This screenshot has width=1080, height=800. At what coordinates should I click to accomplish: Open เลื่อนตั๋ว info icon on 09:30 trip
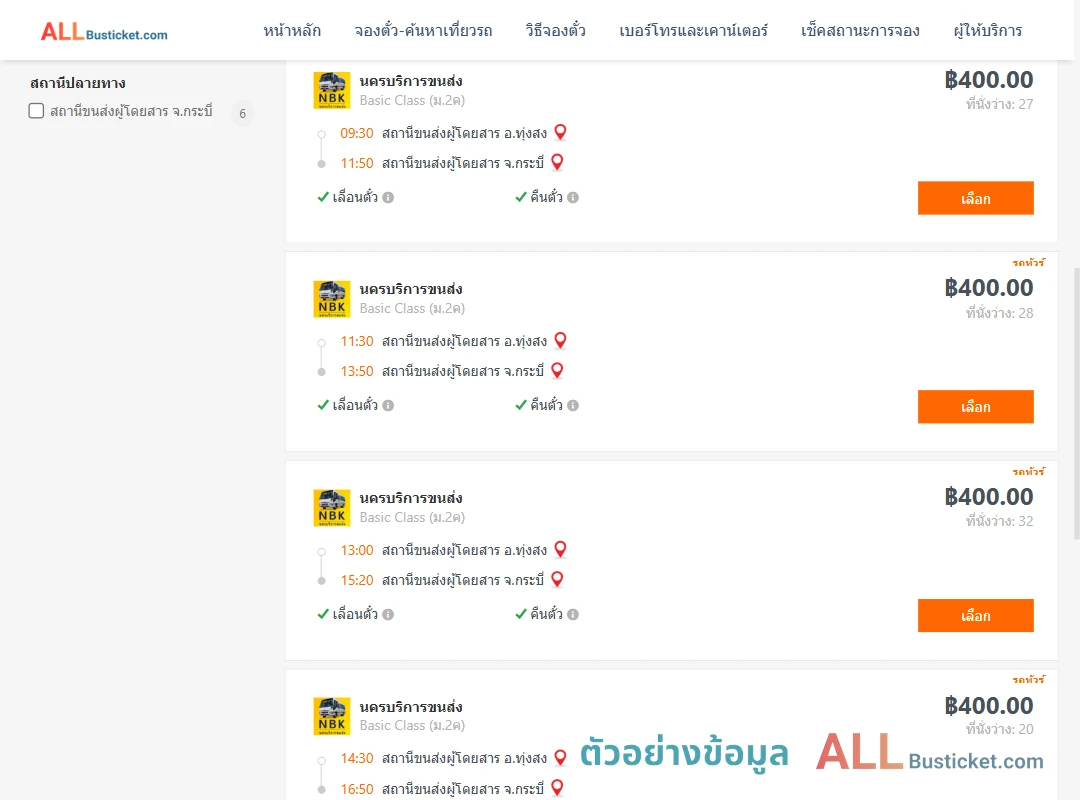coord(388,198)
